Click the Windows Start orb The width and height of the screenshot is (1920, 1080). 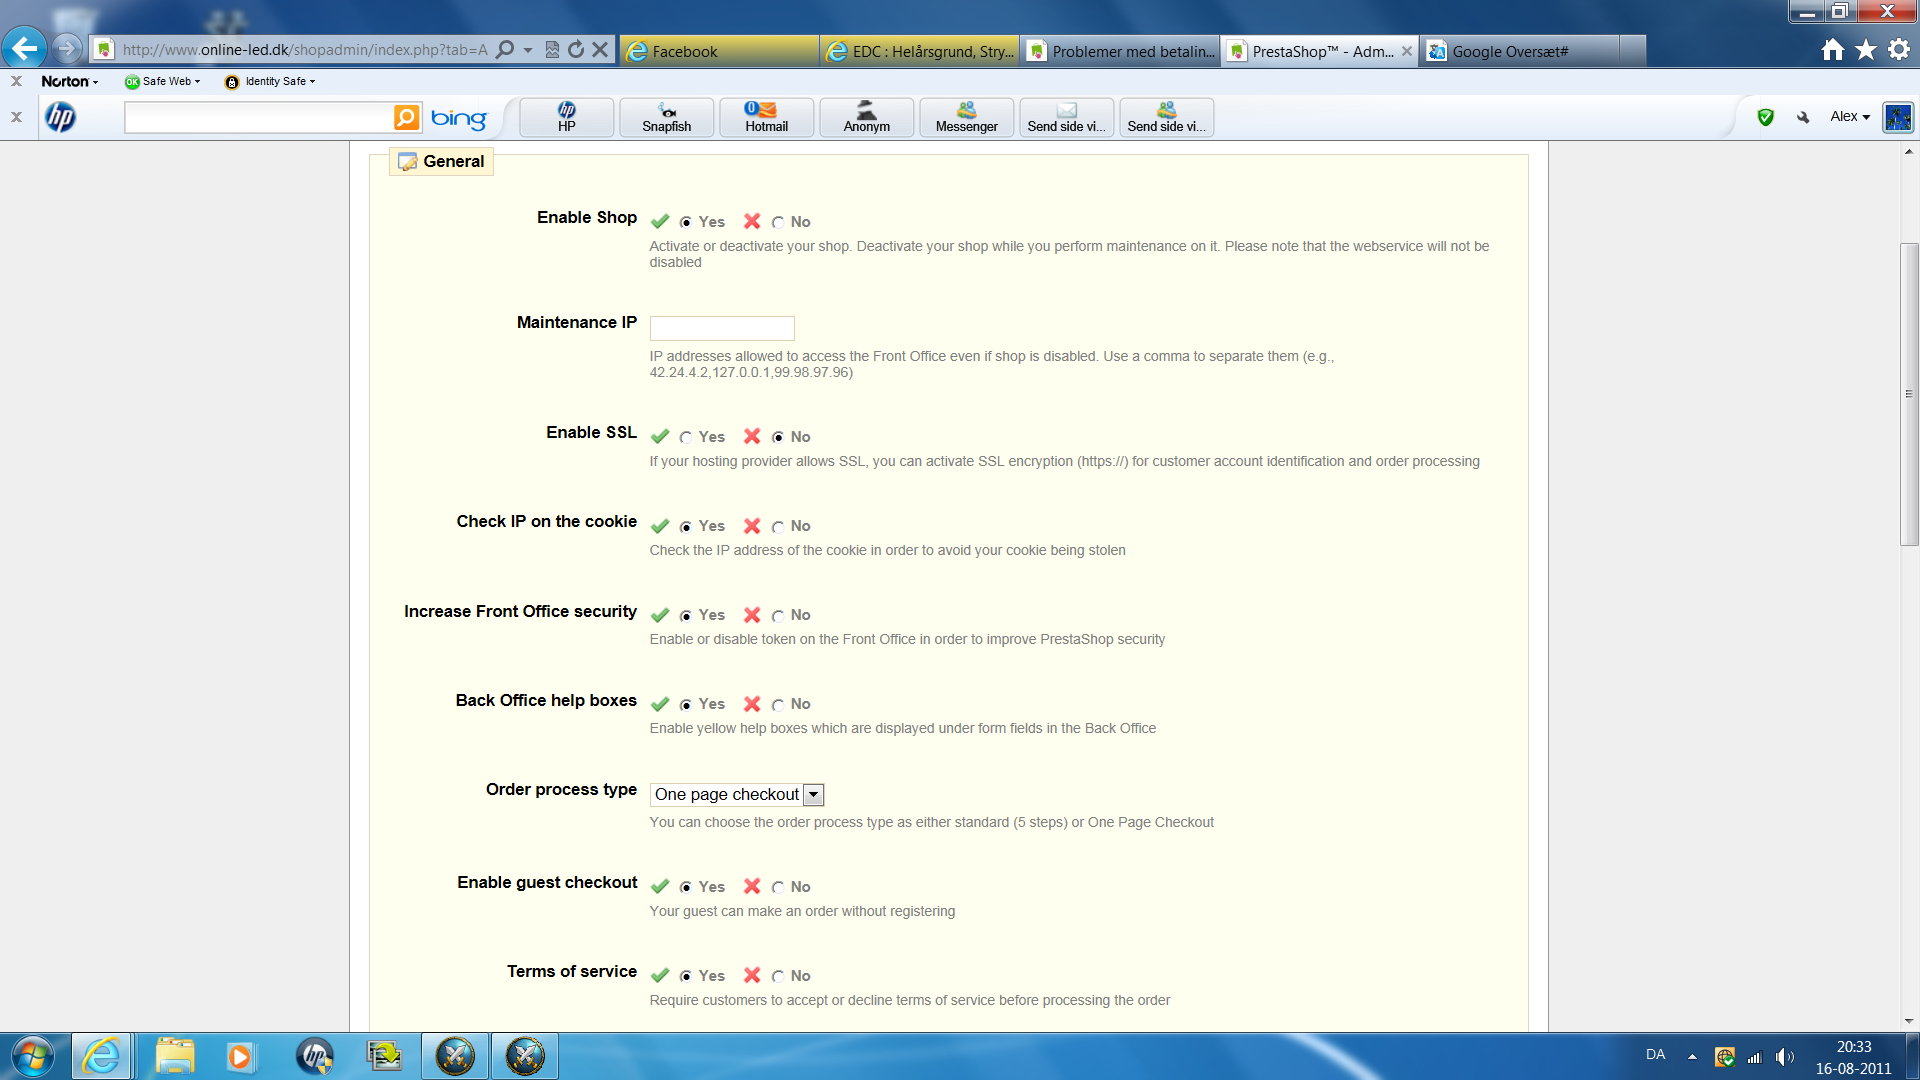[33, 1056]
